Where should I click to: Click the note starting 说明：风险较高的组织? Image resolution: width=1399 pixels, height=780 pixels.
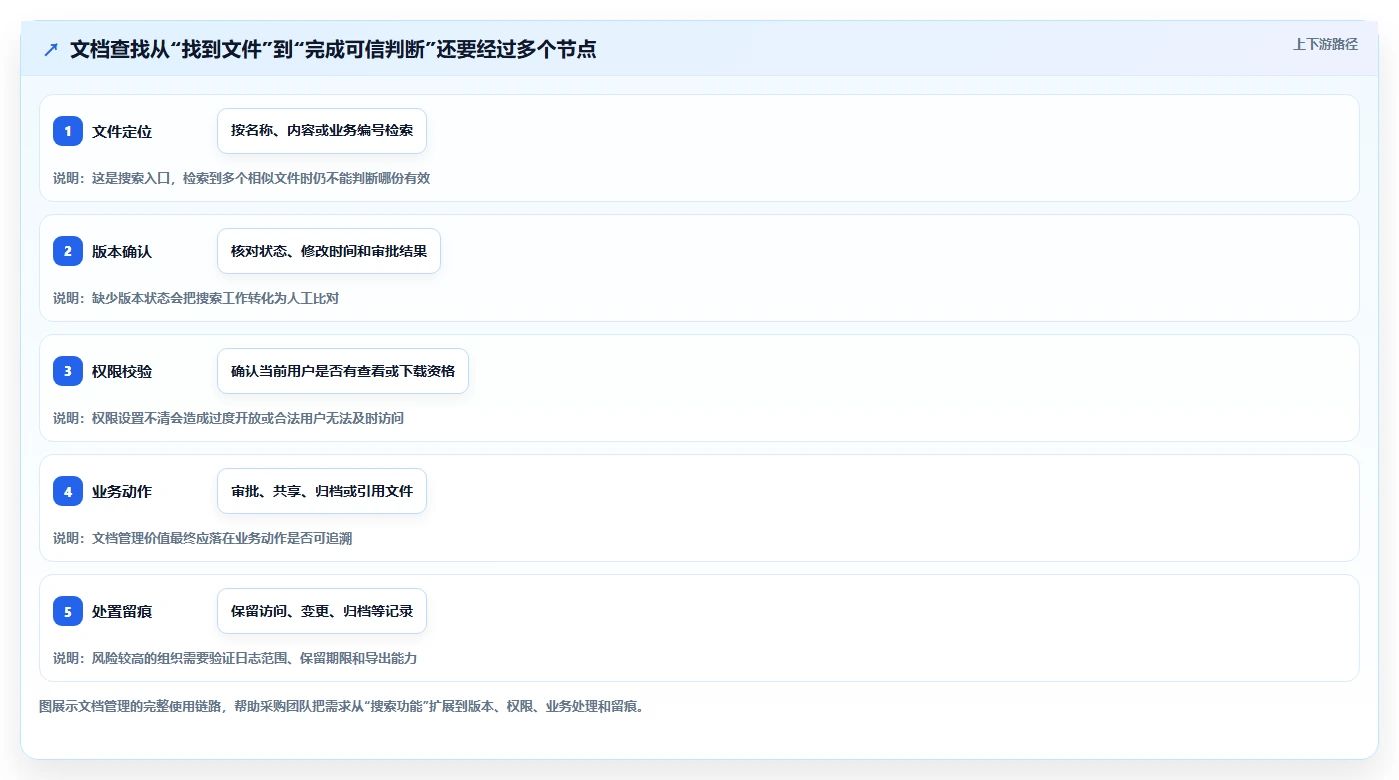(235, 658)
